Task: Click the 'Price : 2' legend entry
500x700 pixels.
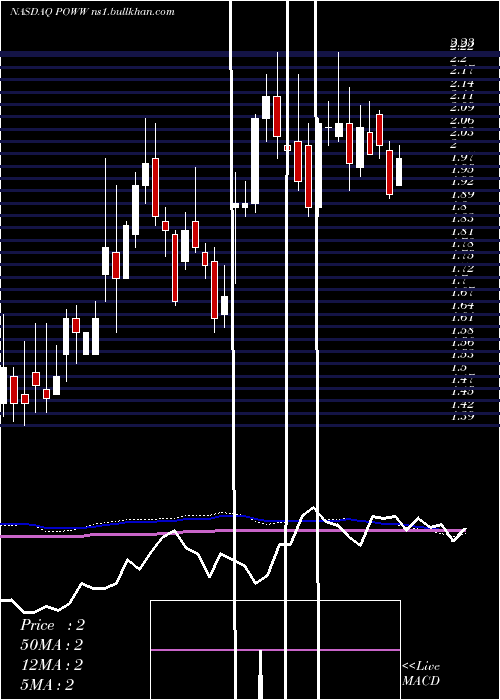Action: 52,625
